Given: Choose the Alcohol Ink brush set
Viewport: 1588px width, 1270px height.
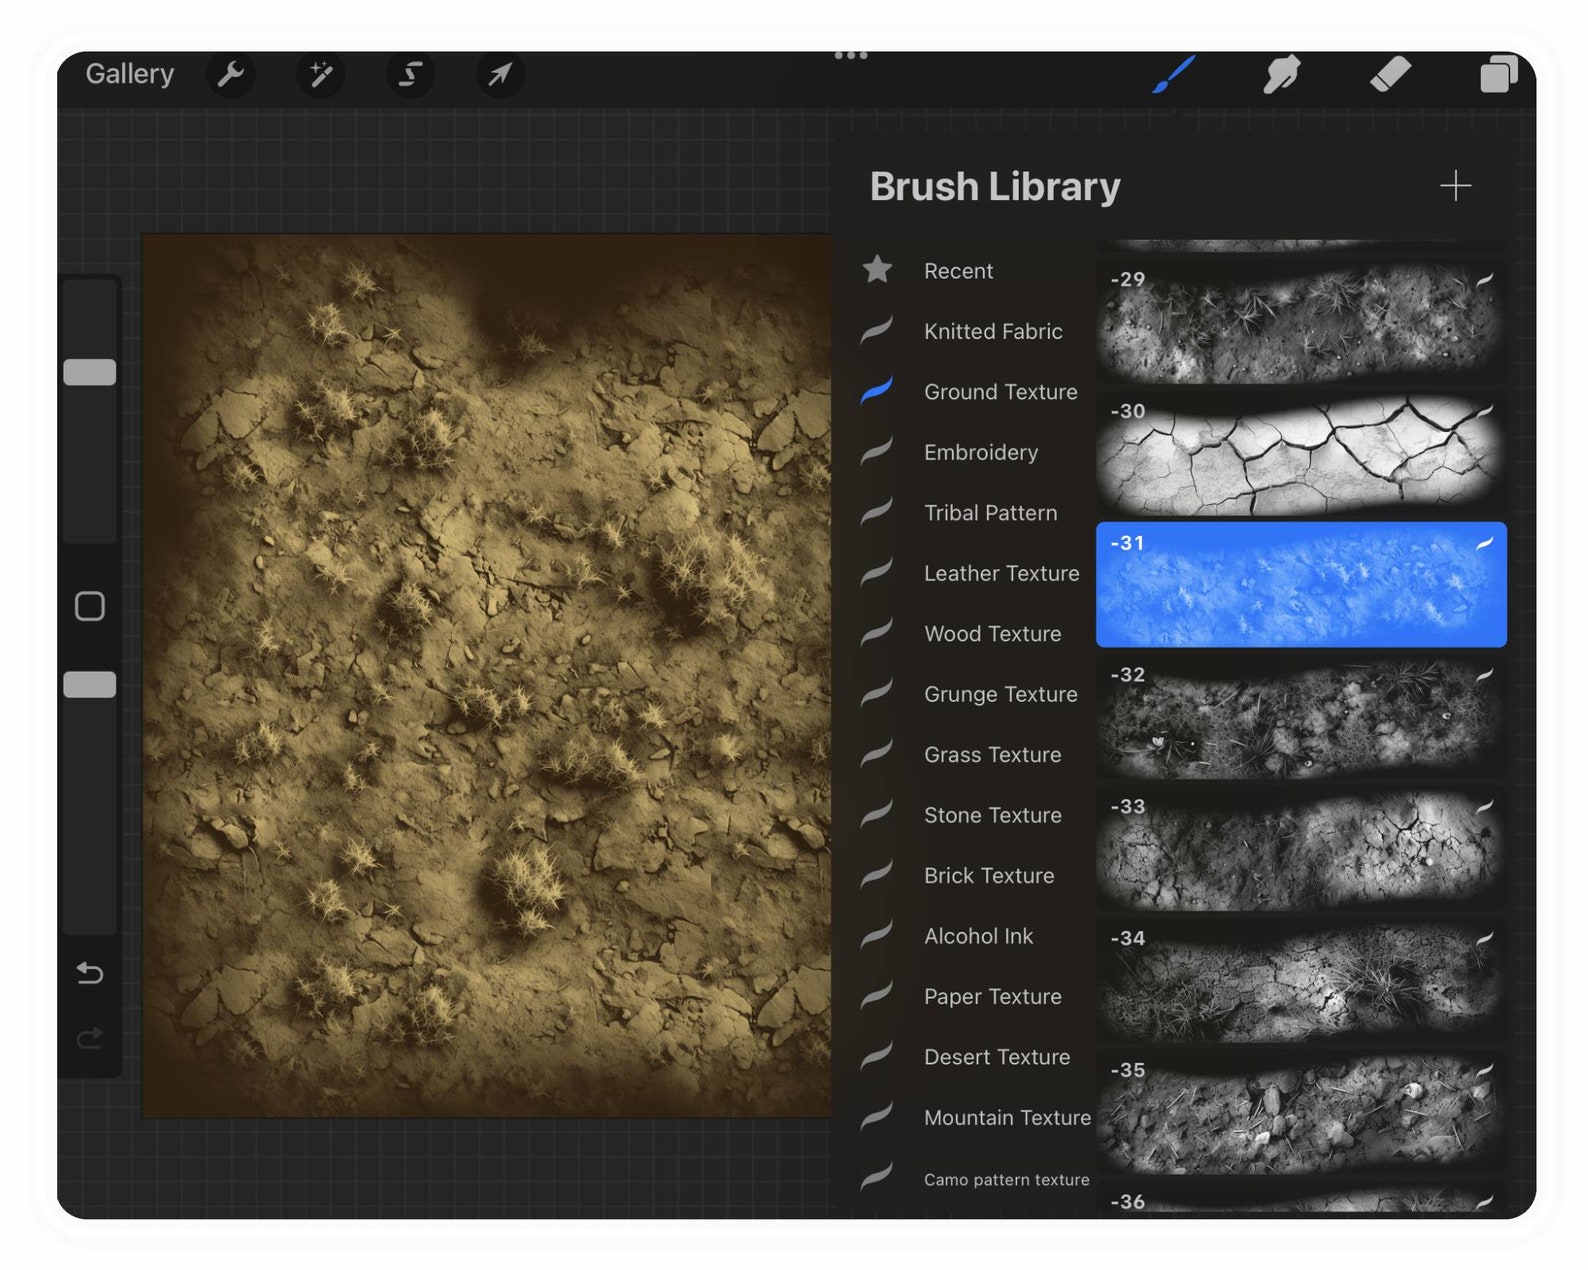Looking at the screenshot, I should coord(978,936).
